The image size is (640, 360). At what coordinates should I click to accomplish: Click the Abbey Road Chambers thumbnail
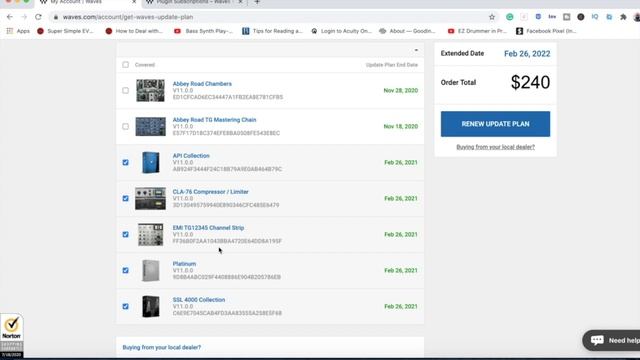pyautogui.click(x=151, y=90)
